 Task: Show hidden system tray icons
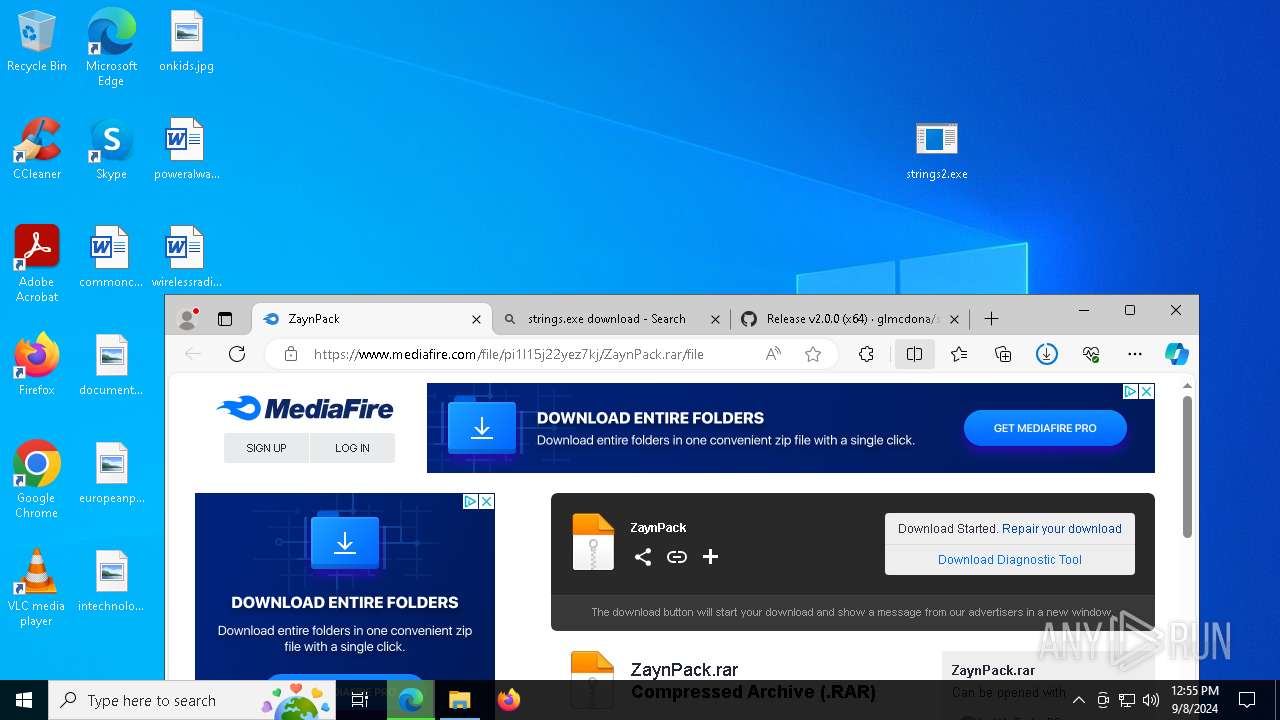(x=1079, y=700)
